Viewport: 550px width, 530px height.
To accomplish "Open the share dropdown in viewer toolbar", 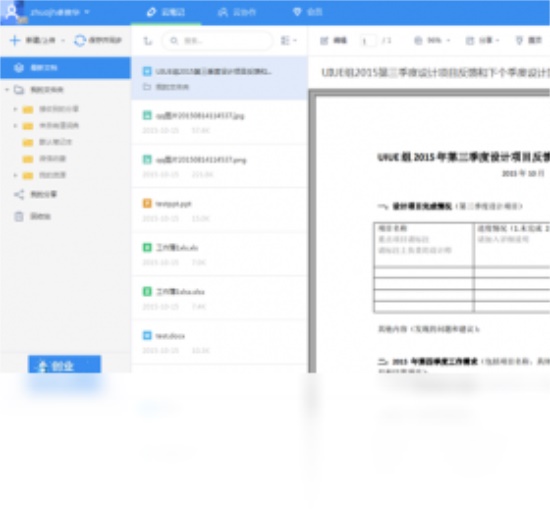I will click(482, 41).
